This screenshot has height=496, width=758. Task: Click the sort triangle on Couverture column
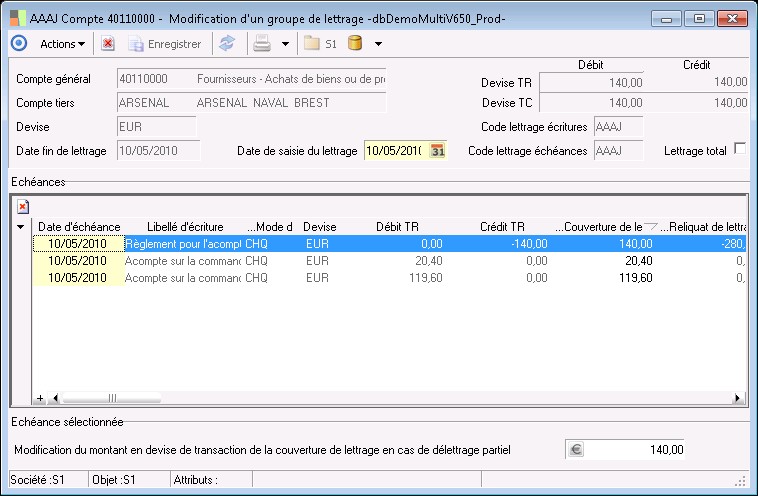pyautogui.click(x=651, y=227)
